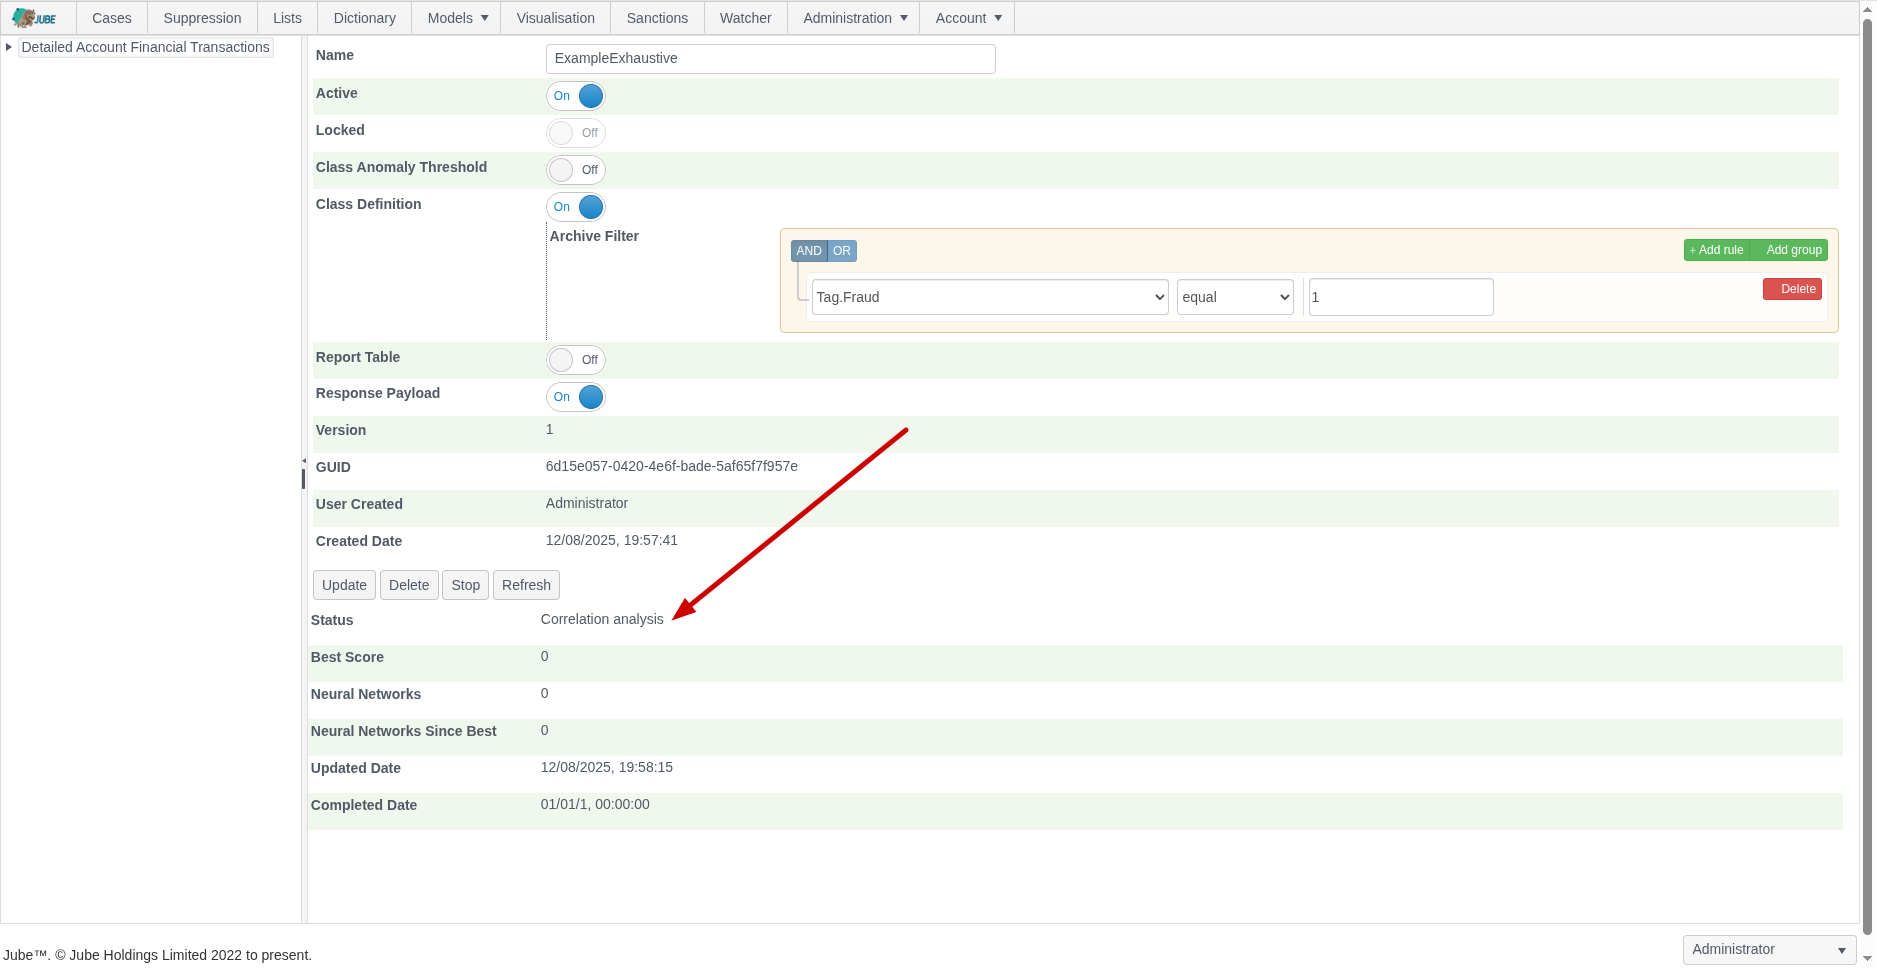Go to the Visualisation menu item
The height and width of the screenshot is (968, 1877).
[555, 18]
